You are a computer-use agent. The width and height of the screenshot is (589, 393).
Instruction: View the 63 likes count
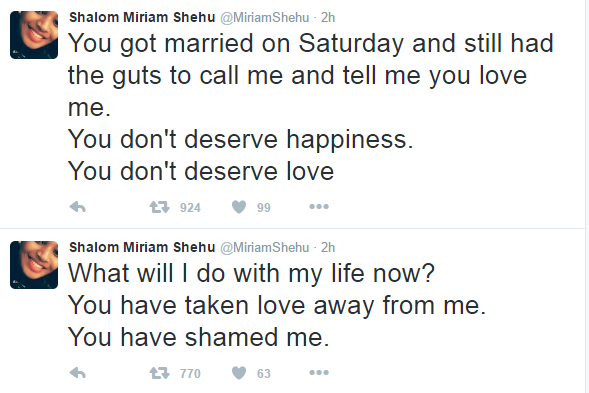point(264,374)
